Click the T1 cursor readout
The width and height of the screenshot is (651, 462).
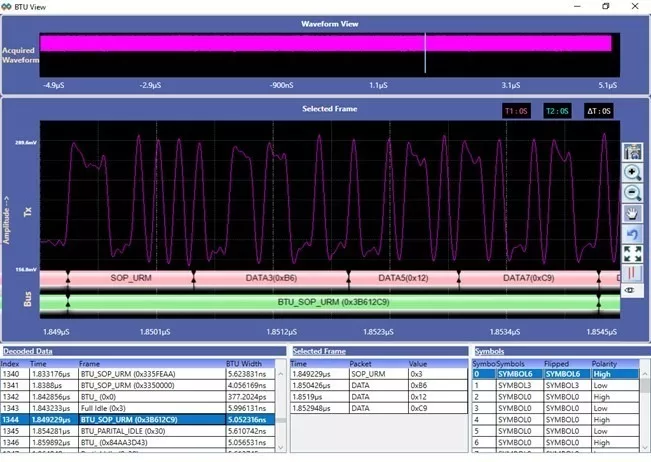(x=518, y=112)
